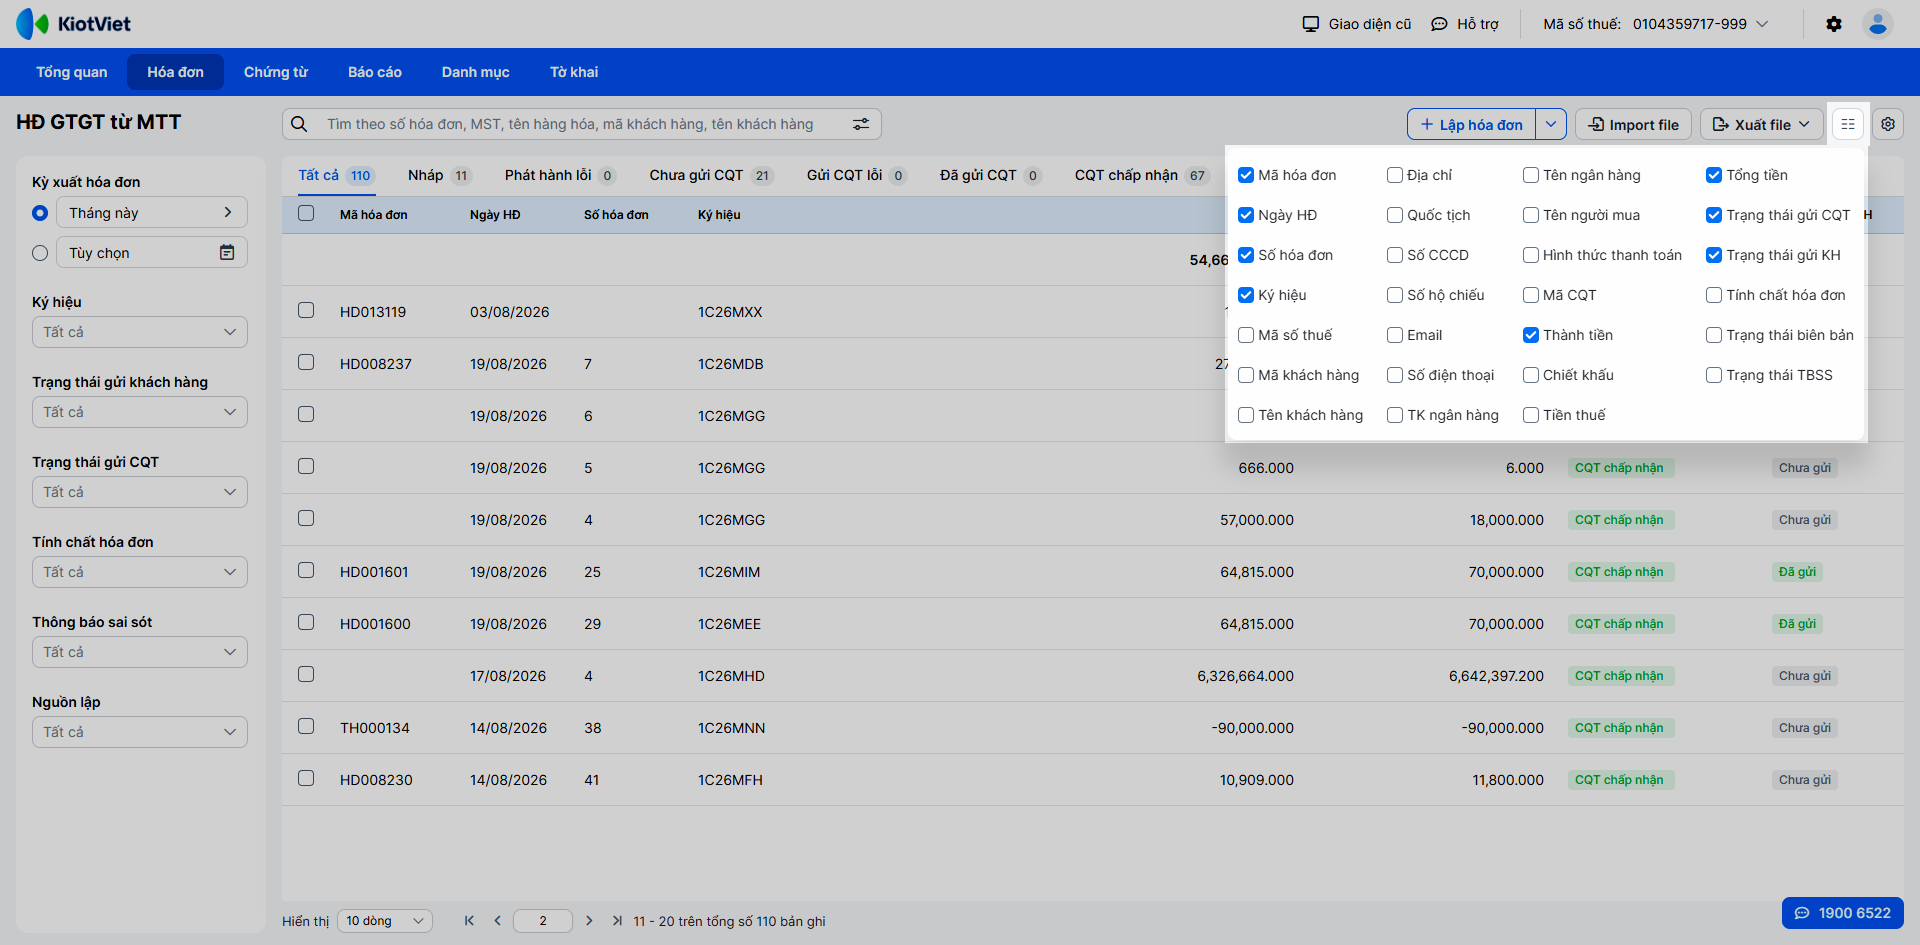
Task: Open Lập hóa đơn arrow dropdown
Action: click(x=1551, y=124)
